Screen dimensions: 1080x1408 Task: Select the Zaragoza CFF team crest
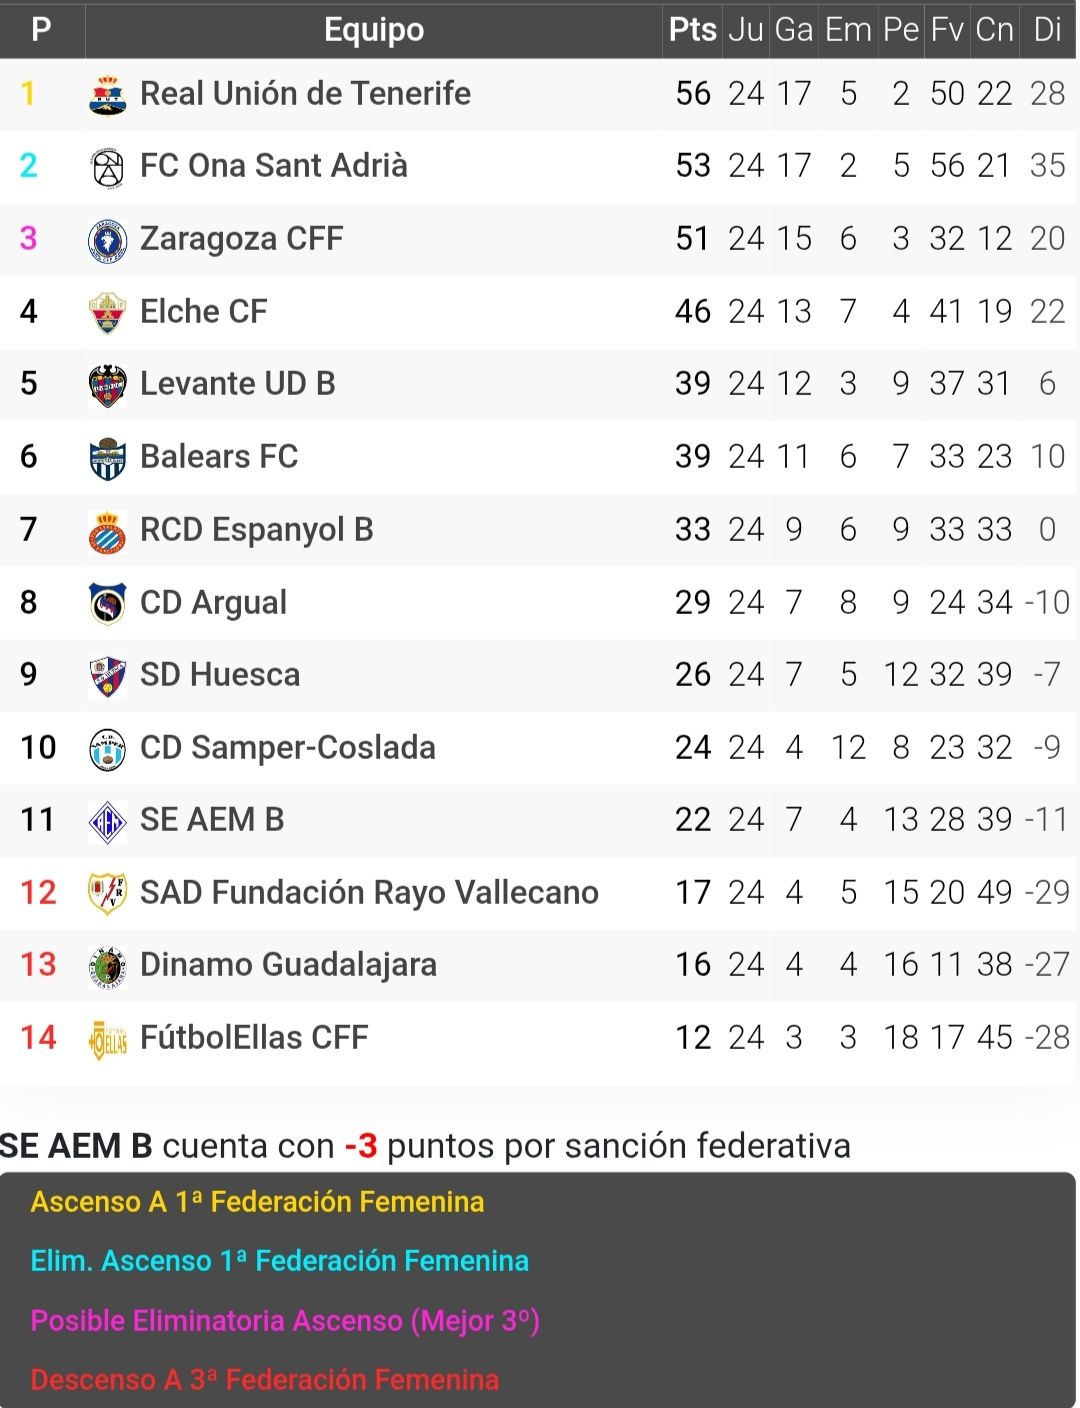click(x=108, y=241)
